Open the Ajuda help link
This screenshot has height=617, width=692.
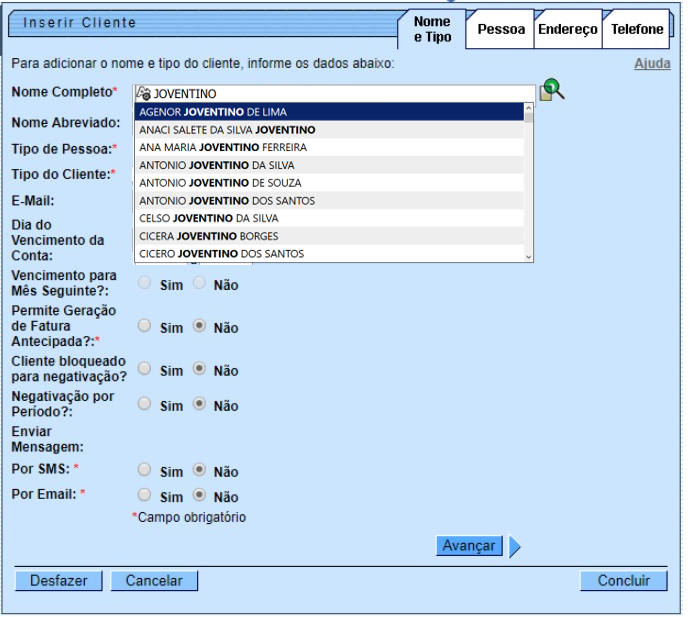tap(652, 64)
